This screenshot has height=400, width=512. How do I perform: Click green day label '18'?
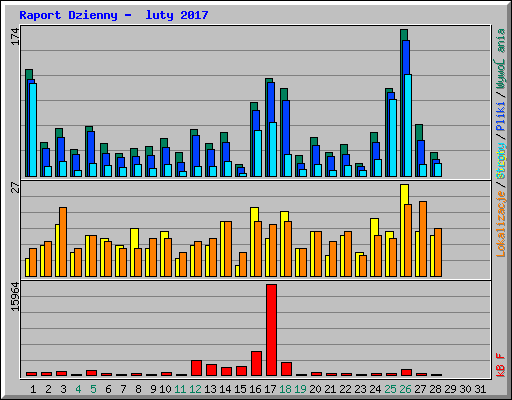click(x=285, y=389)
